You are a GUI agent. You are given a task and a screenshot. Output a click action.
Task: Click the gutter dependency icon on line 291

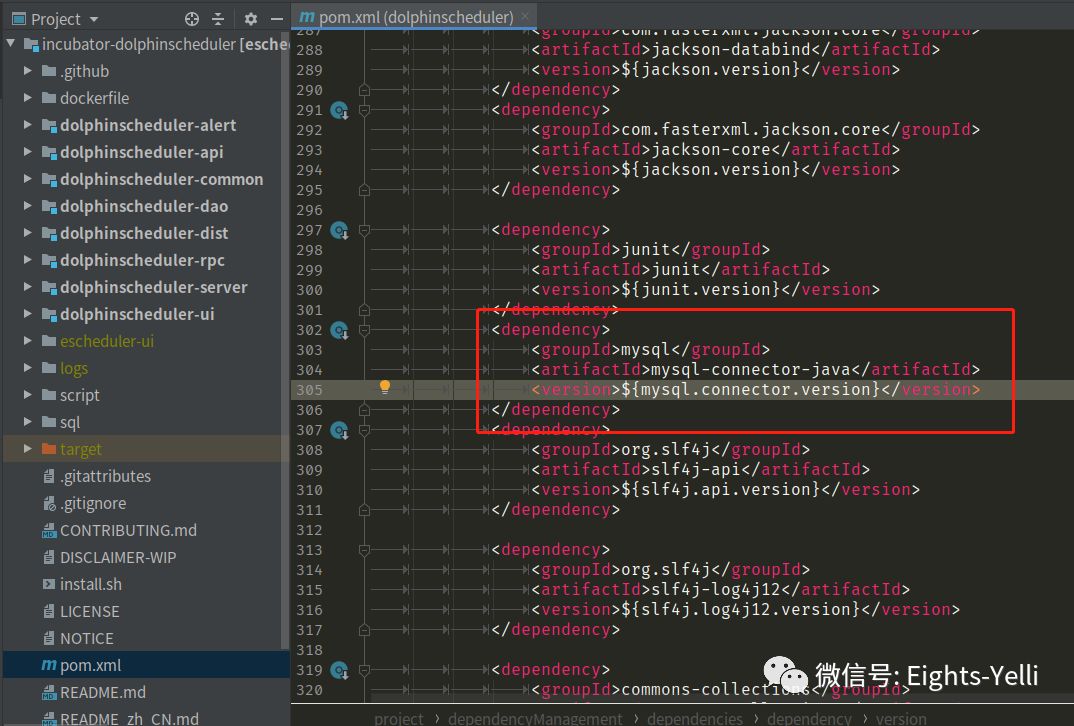pyautogui.click(x=340, y=110)
